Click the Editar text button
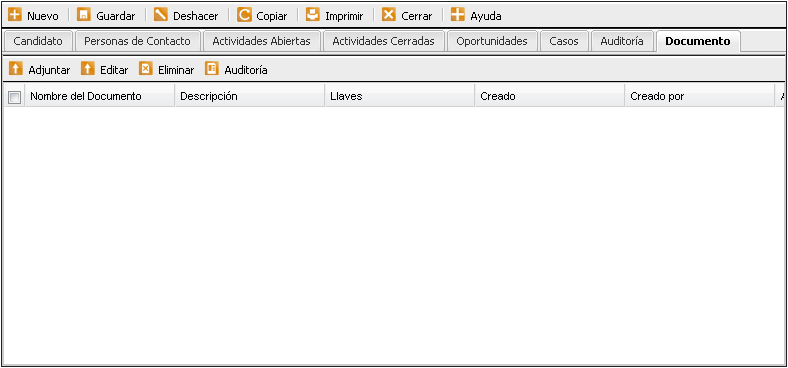This screenshot has height=368, width=788. [114, 70]
